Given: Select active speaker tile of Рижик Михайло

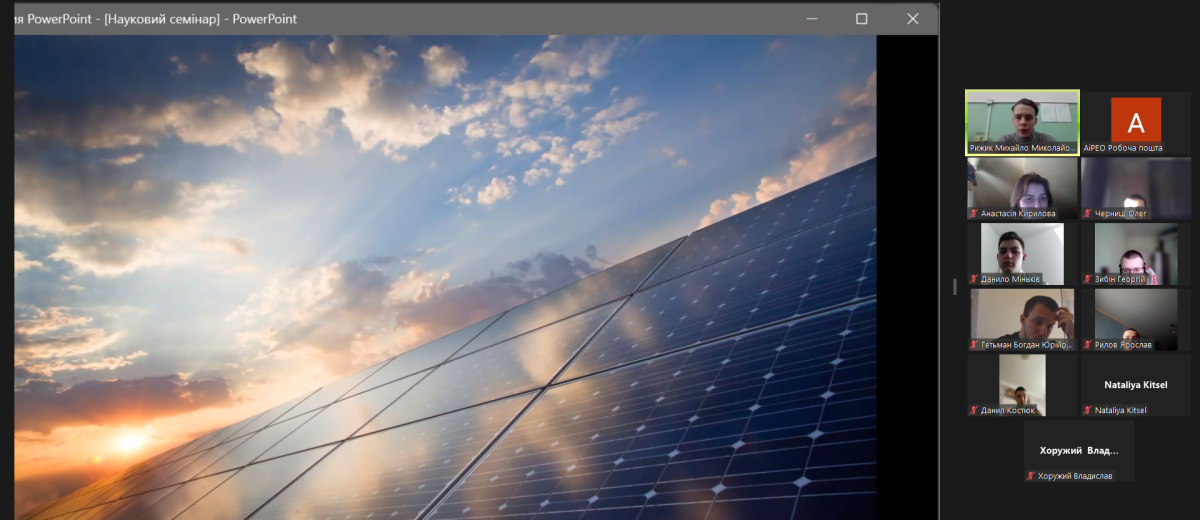Looking at the screenshot, I should pos(1021,120).
